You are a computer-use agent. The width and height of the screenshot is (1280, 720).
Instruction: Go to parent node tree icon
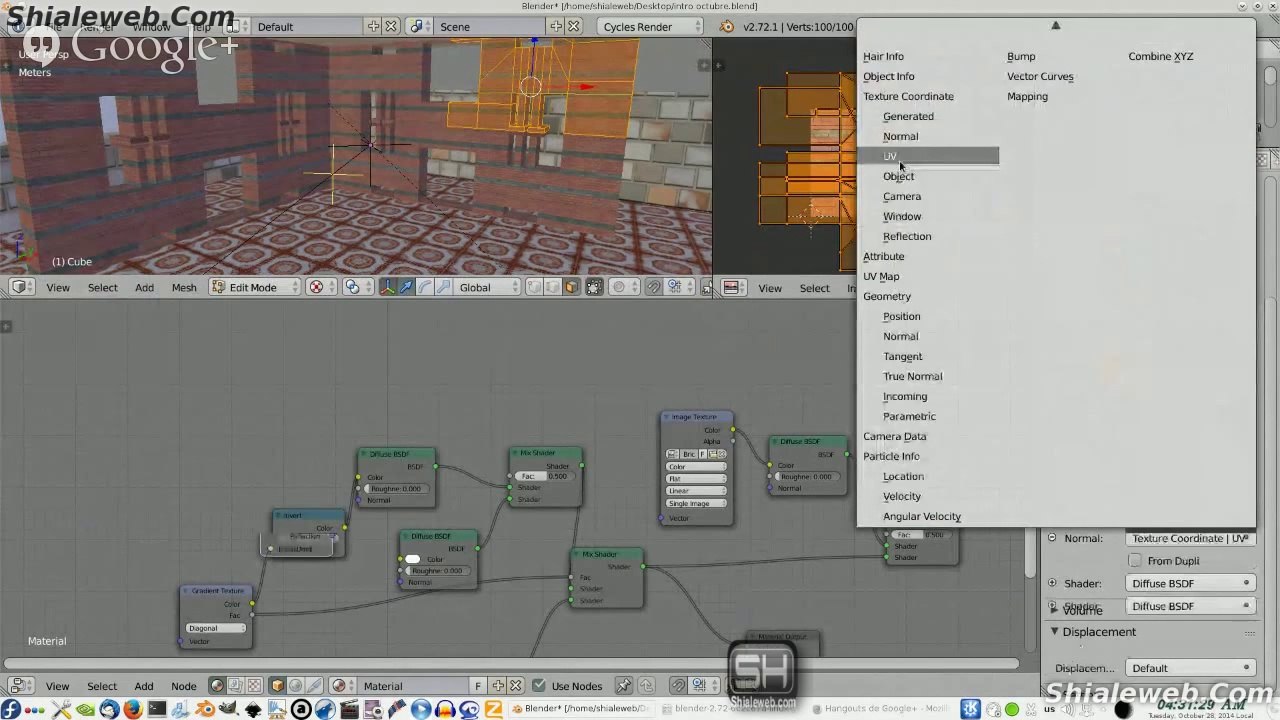tap(647, 686)
